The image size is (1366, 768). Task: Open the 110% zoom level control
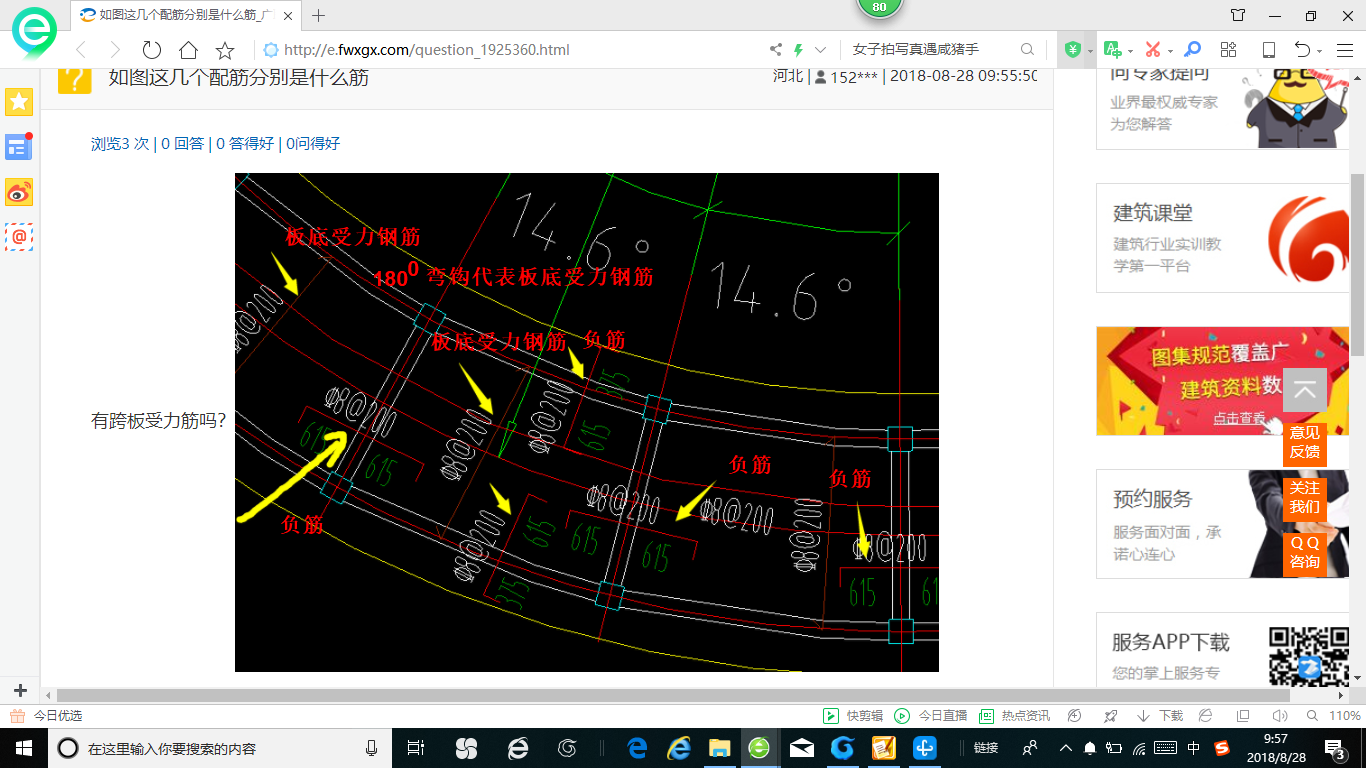(x=1334, y=716)
